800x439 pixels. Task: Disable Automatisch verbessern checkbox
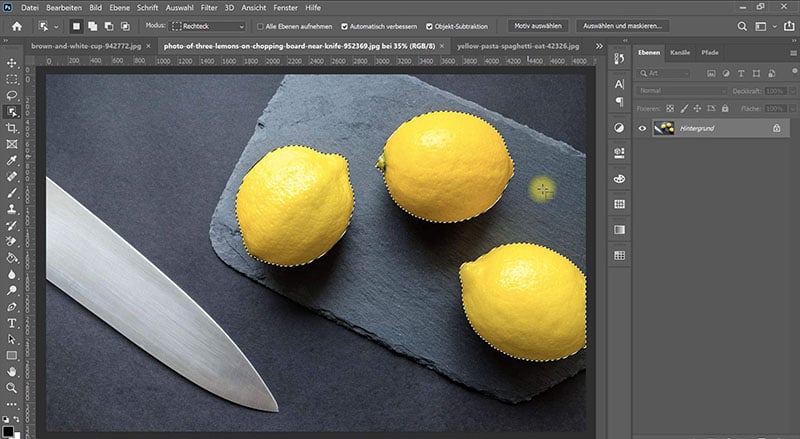(345, 27)
